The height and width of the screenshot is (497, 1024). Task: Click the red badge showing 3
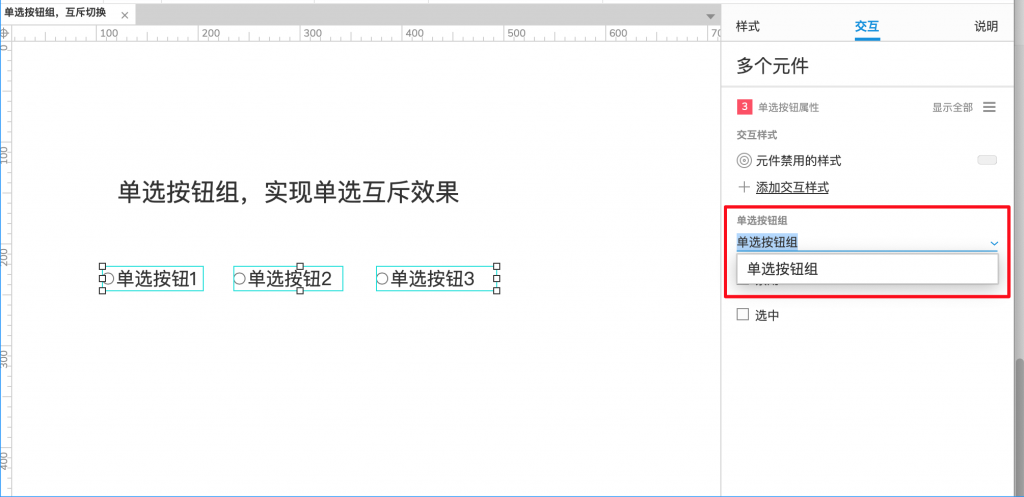click(x=744, y=107)
